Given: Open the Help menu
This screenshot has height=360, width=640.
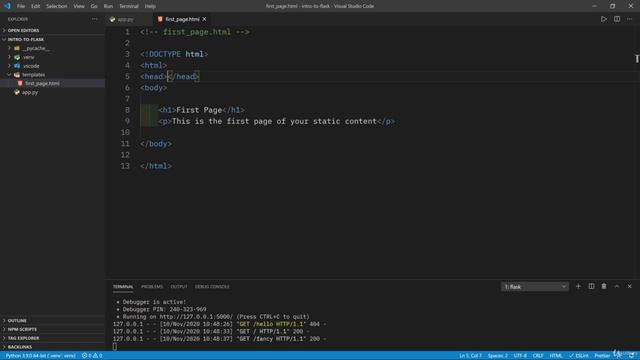Looking at the screenshot, I should [150, 6].
